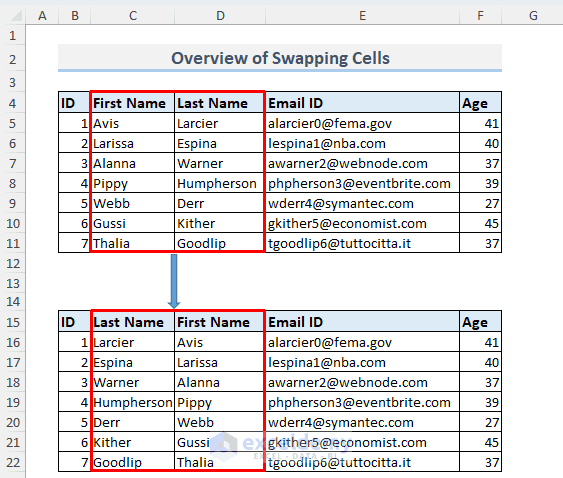
Task: Click 'Age' header in row 15
Action: point(480,322)
